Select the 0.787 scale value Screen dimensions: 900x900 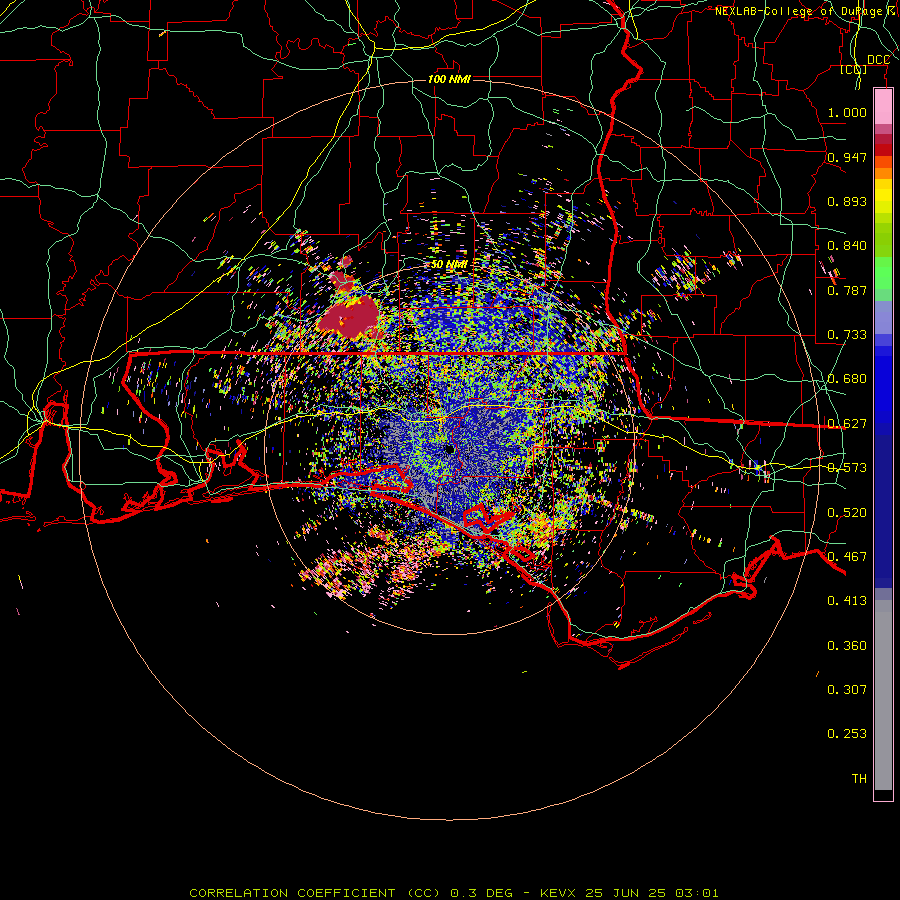pos(847,290)
